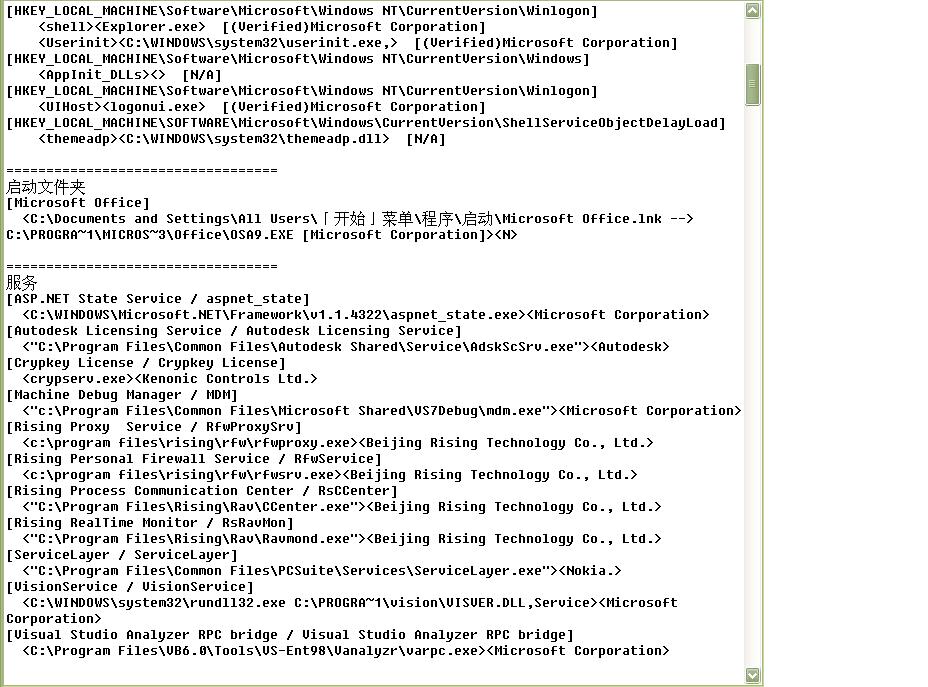Click the <UIHost><logonui.exe> entry line
Image resolution: width=928 pixels, height=687 pixels.
click(262, 107)
